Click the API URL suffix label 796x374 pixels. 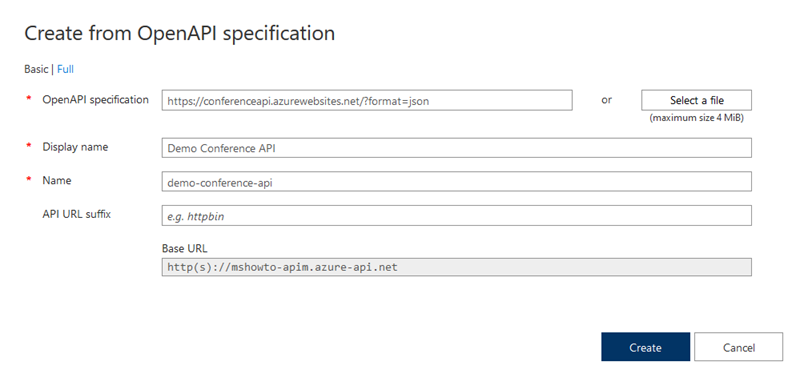point(77,214)
